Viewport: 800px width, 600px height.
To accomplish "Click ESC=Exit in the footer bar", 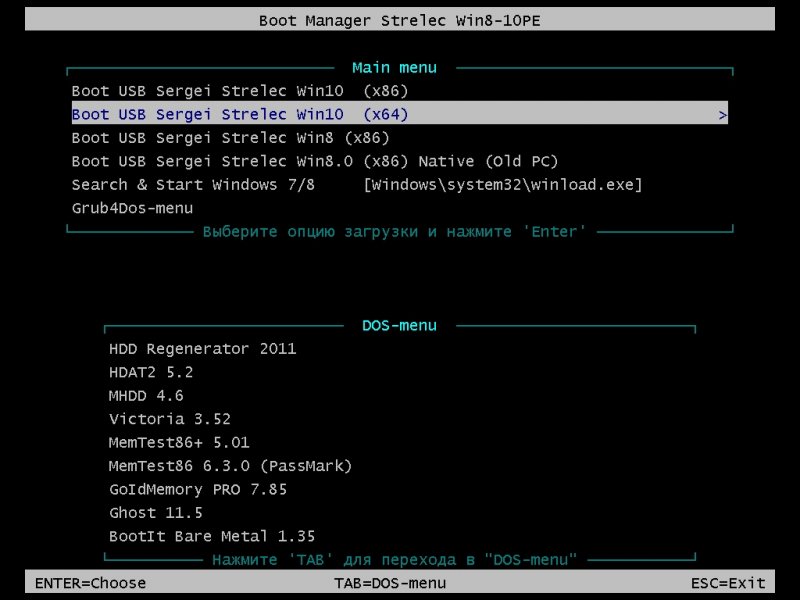I will 728,583.
